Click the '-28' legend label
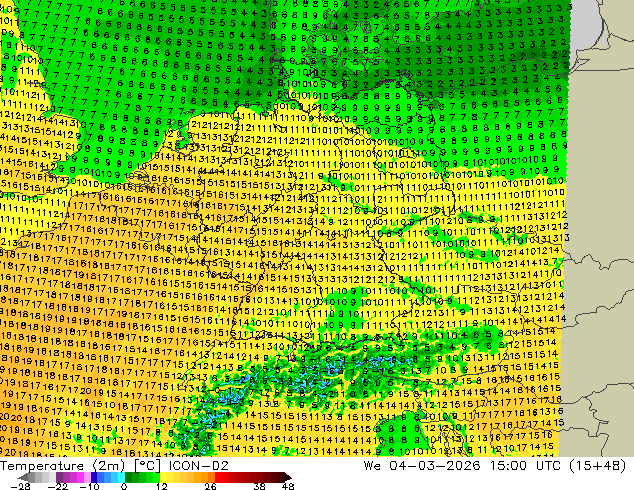Viewport: 634px width, 490px height. click(x=21, y=486)
